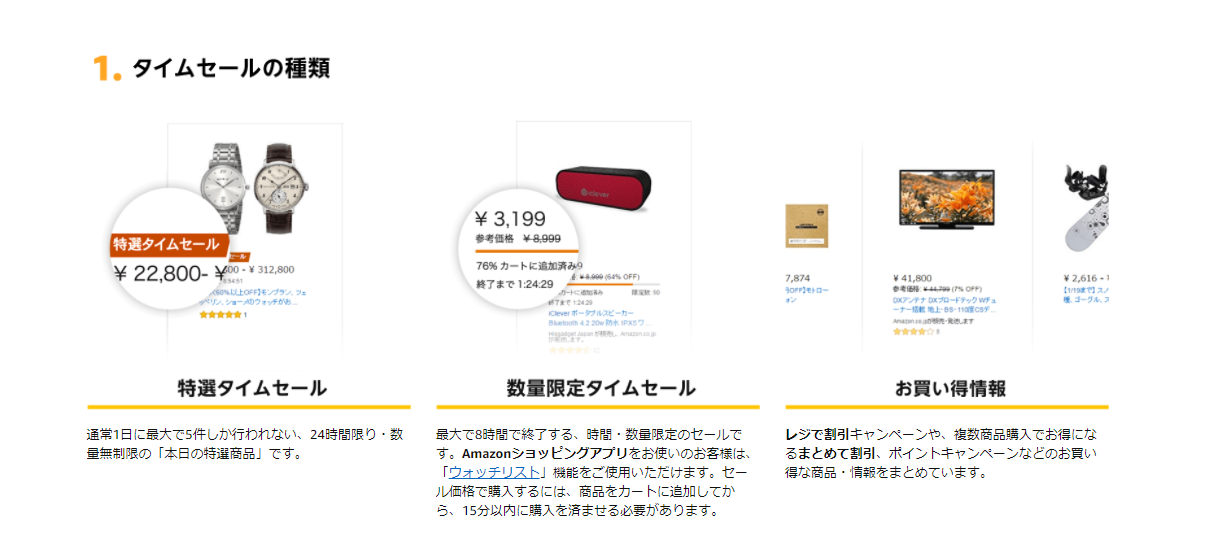Viewport: 1230px width, 540px height.
Task: Click the five-star rating under watches
Action: click(220, 315)
